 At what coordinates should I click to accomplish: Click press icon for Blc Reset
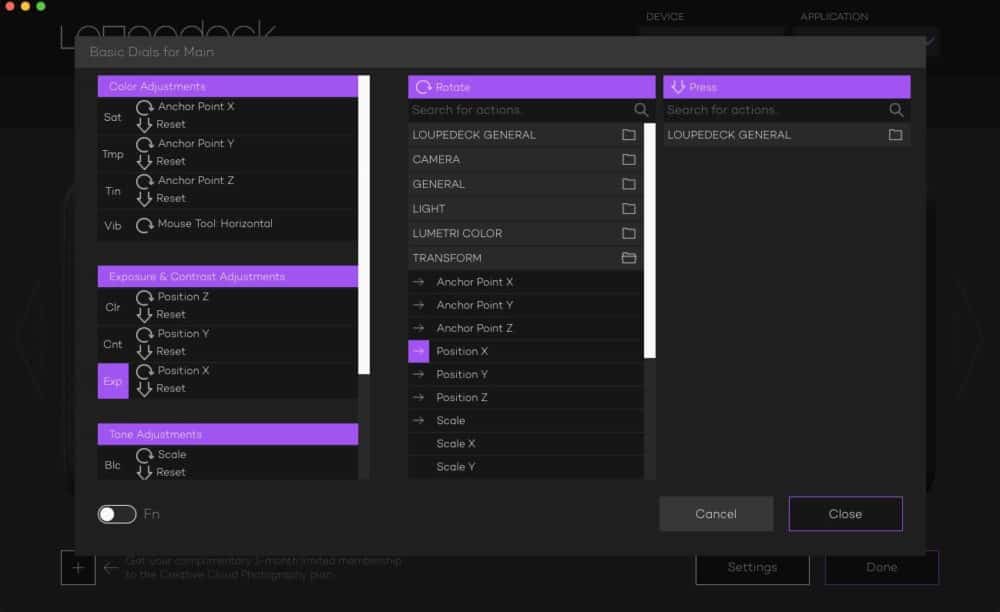click(x=145, y=472)
